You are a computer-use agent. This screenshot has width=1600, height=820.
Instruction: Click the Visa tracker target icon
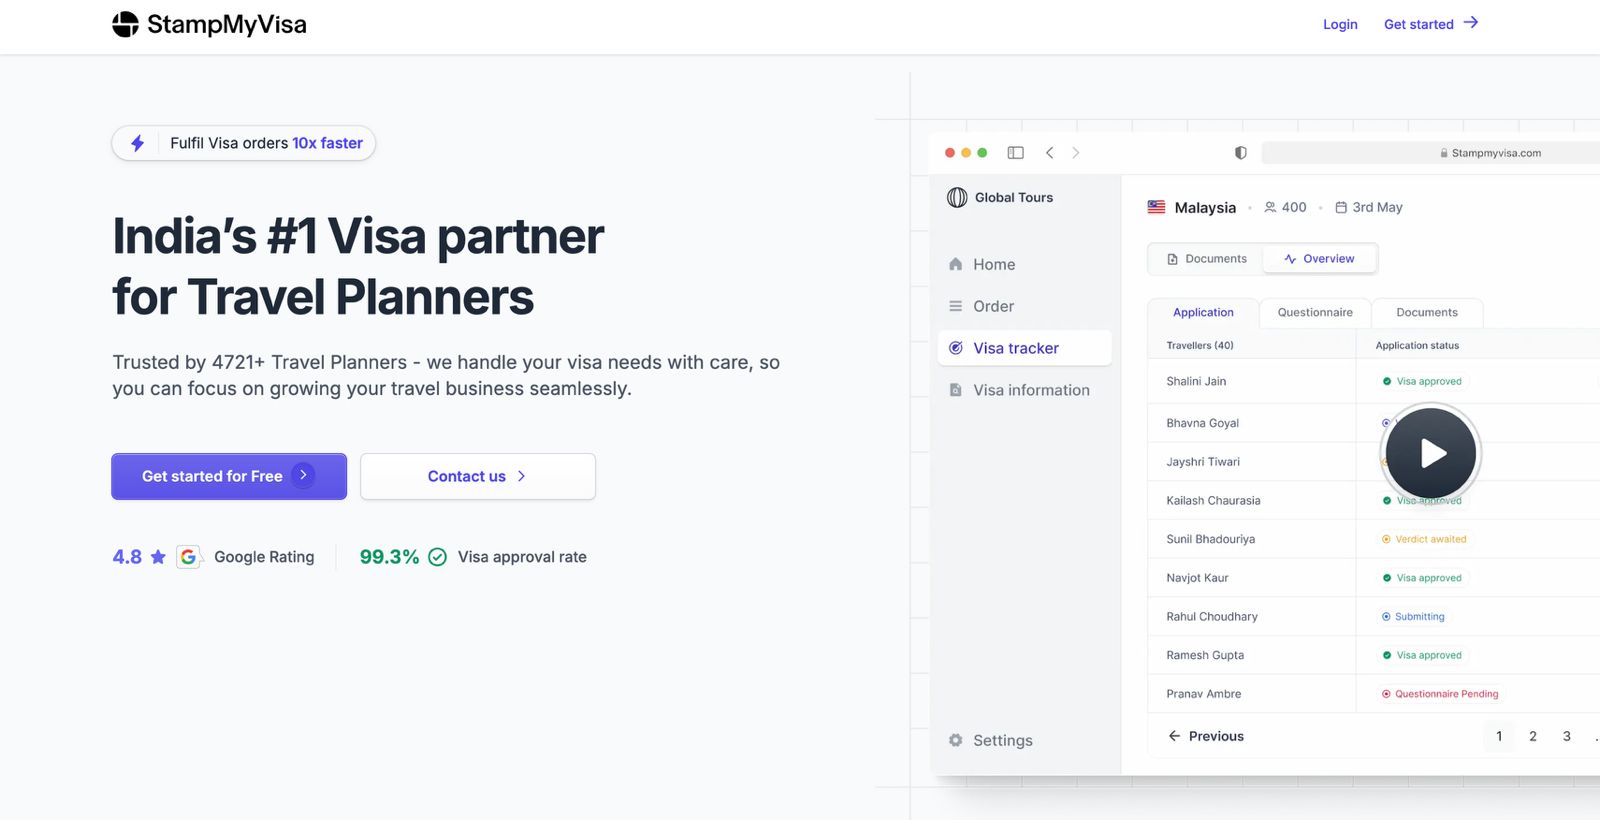coord(955,348)
